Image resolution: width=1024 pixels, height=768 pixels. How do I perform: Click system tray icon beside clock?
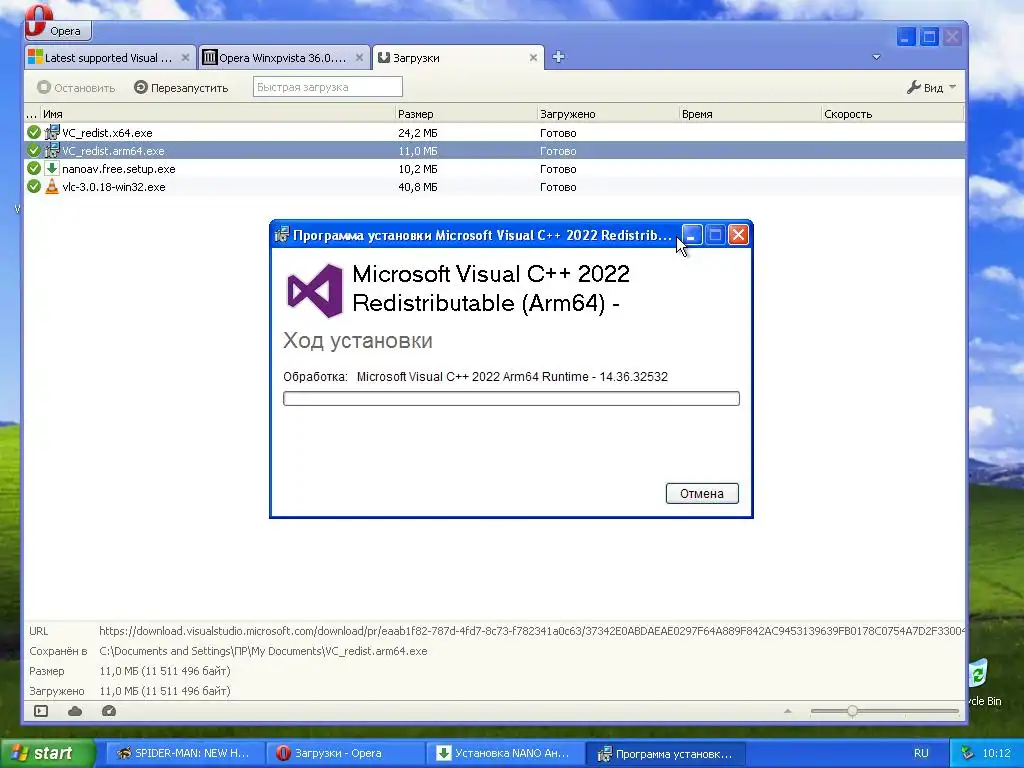click(968, 753)
